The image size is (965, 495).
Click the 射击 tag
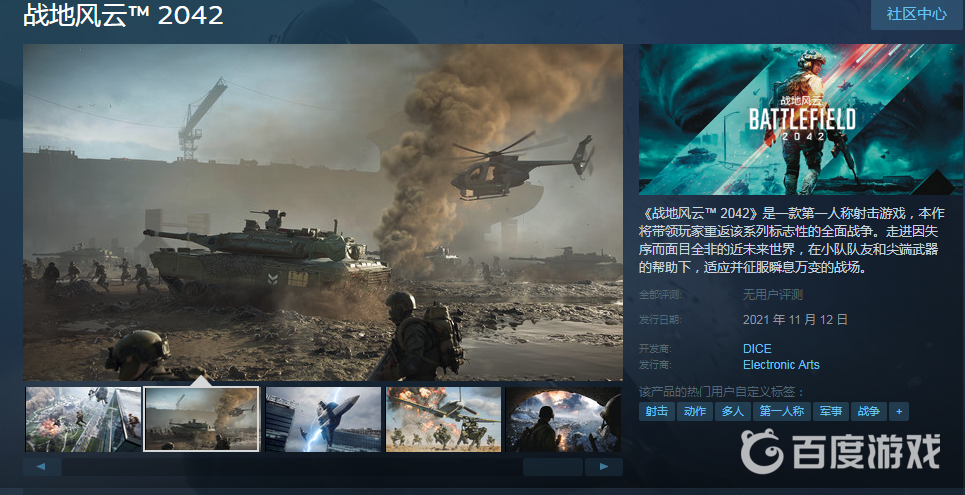pos(657,411)
